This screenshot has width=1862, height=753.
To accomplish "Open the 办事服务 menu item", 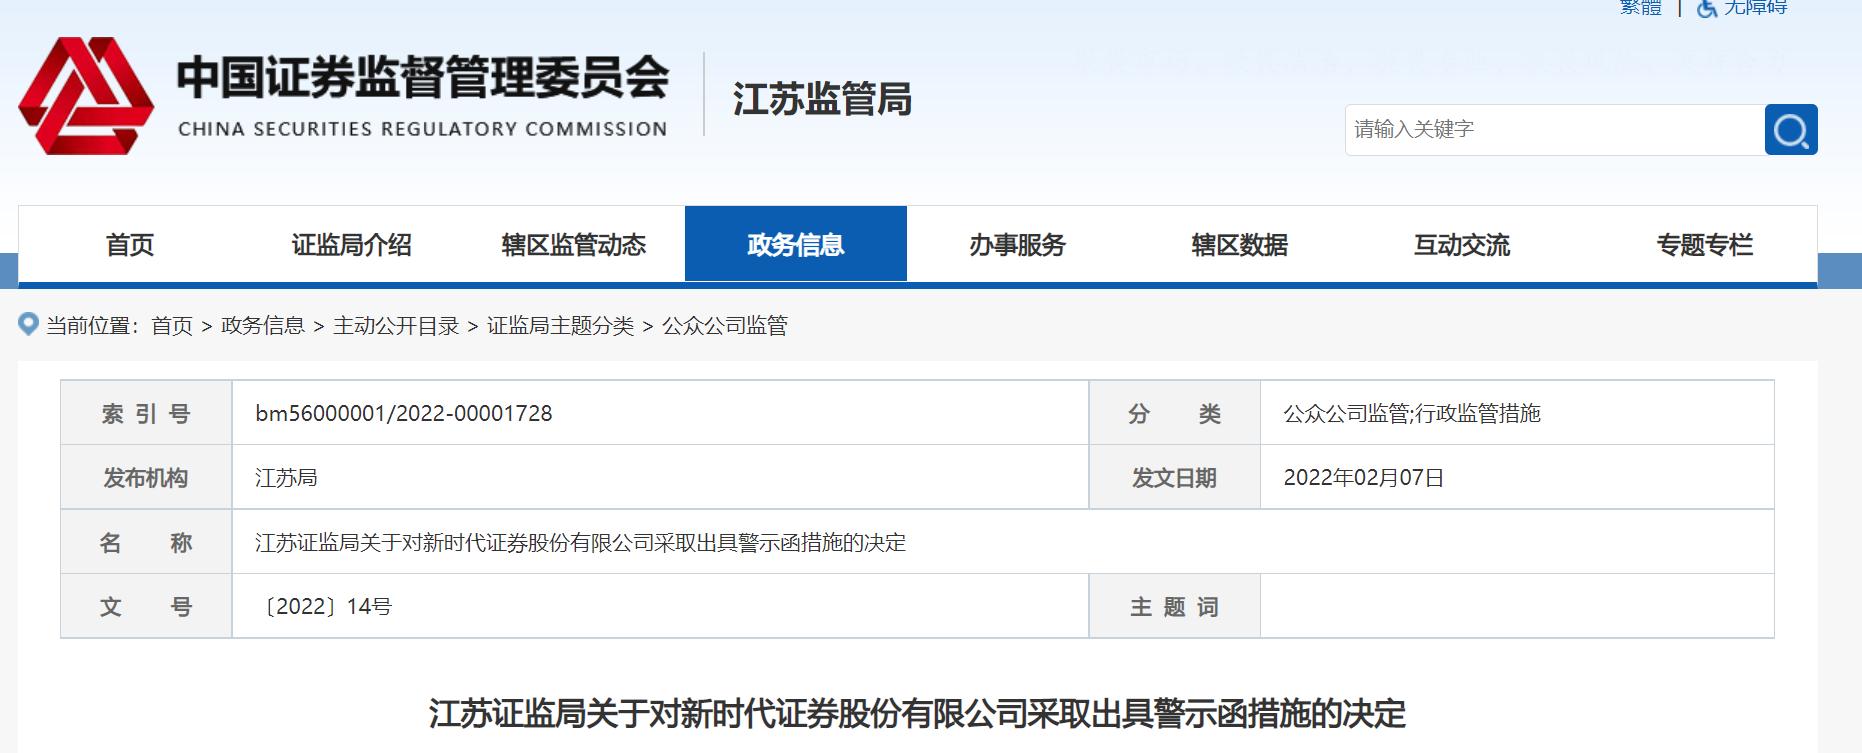I will click(1017, 245).
